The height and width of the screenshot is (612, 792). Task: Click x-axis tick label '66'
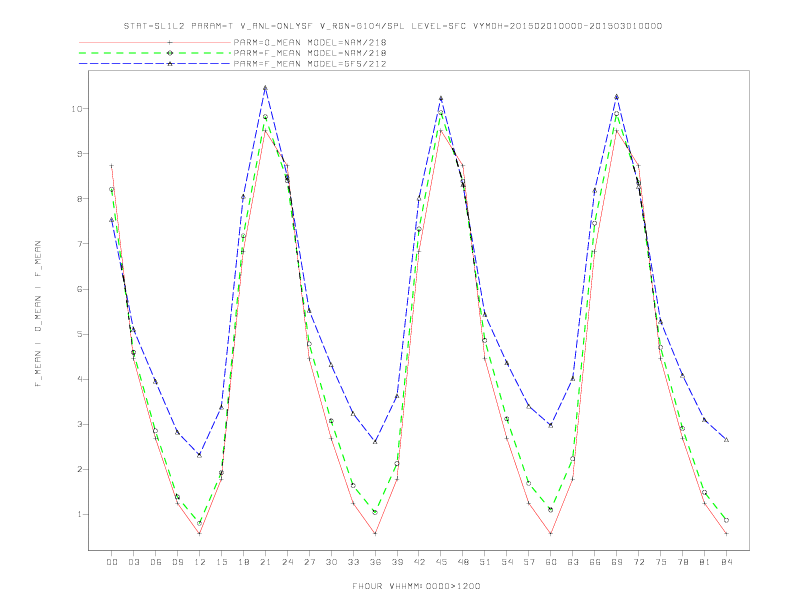[x=595, y=562]
